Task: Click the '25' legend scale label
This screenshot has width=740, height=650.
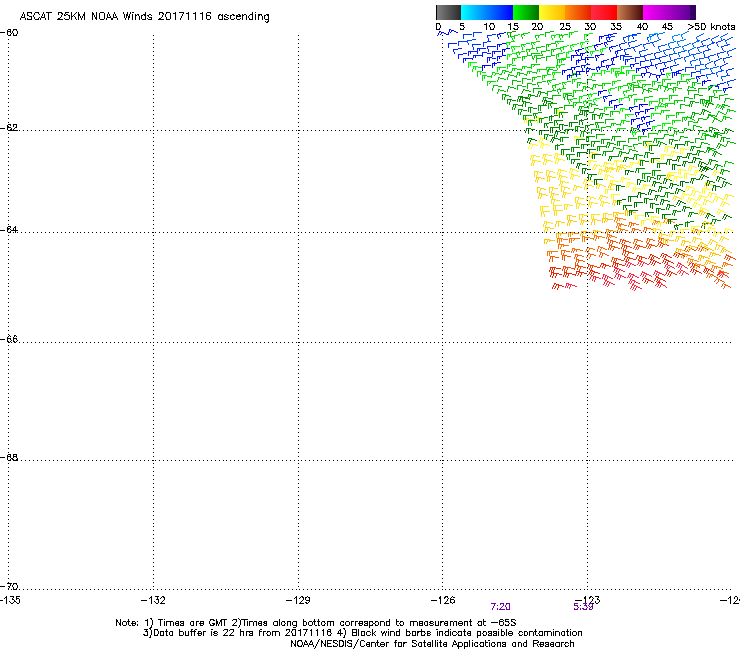Action: coord(565,27)
